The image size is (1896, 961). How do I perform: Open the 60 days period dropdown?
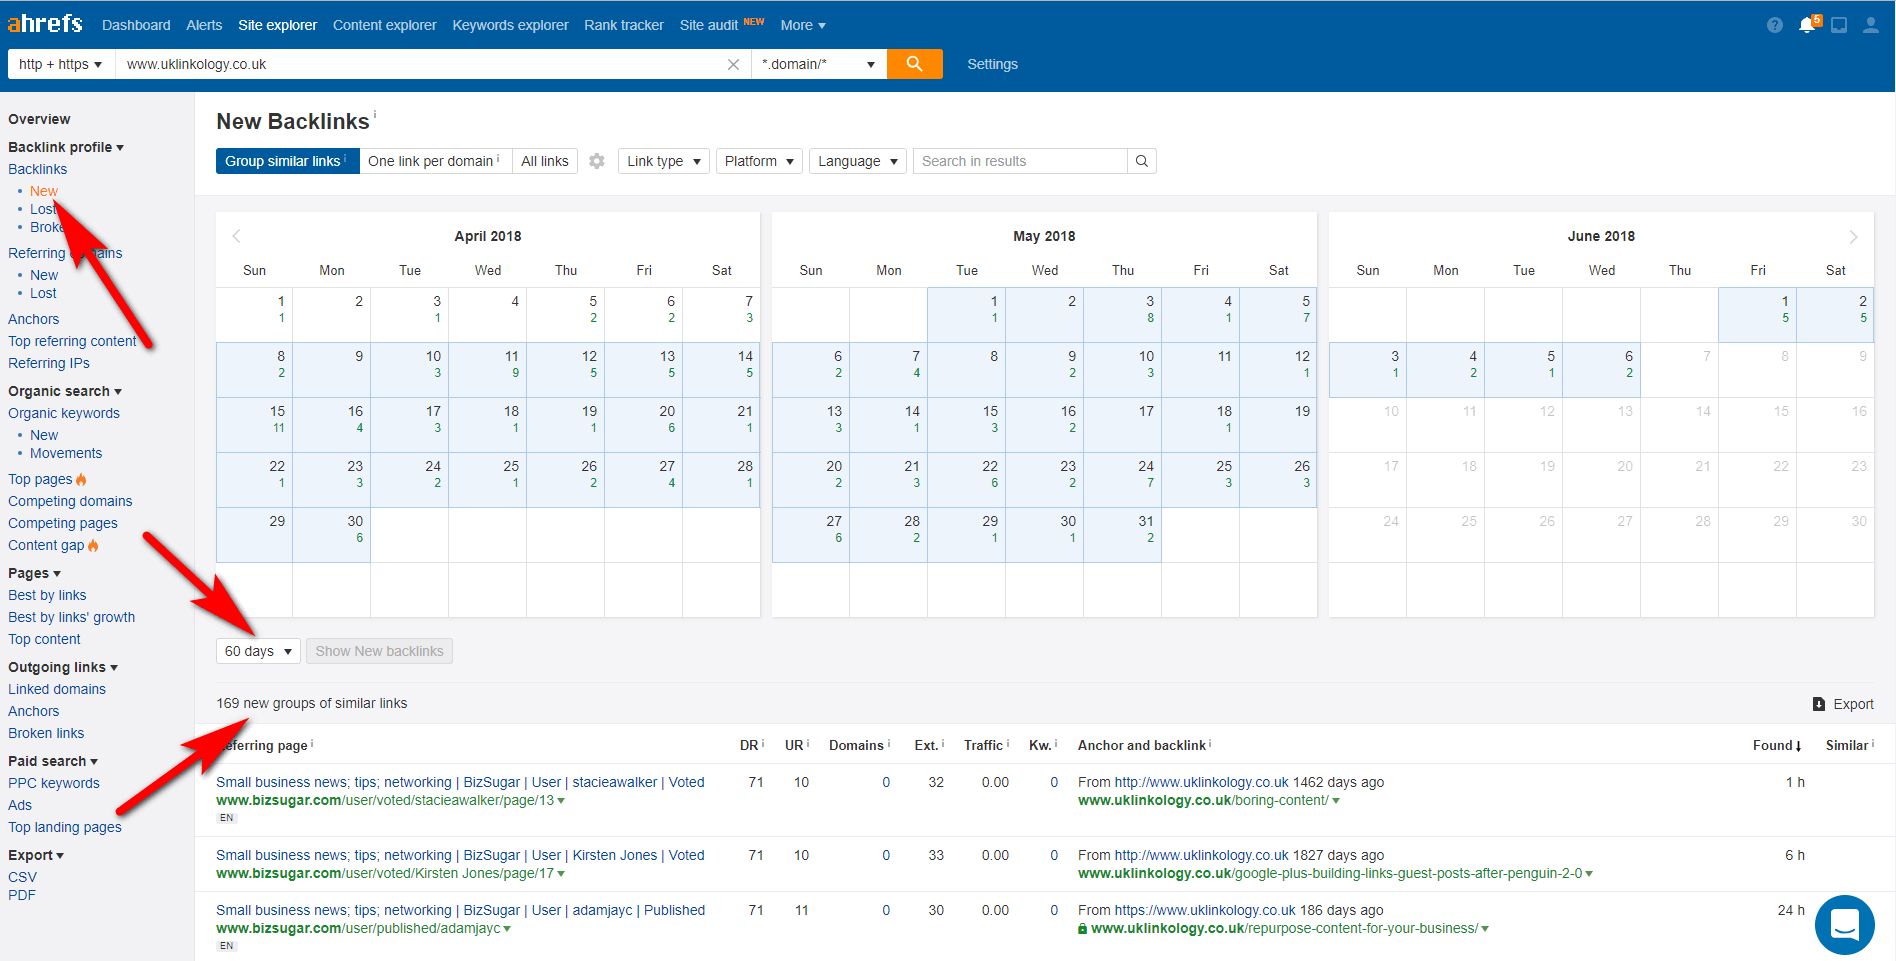click(258, 651)
